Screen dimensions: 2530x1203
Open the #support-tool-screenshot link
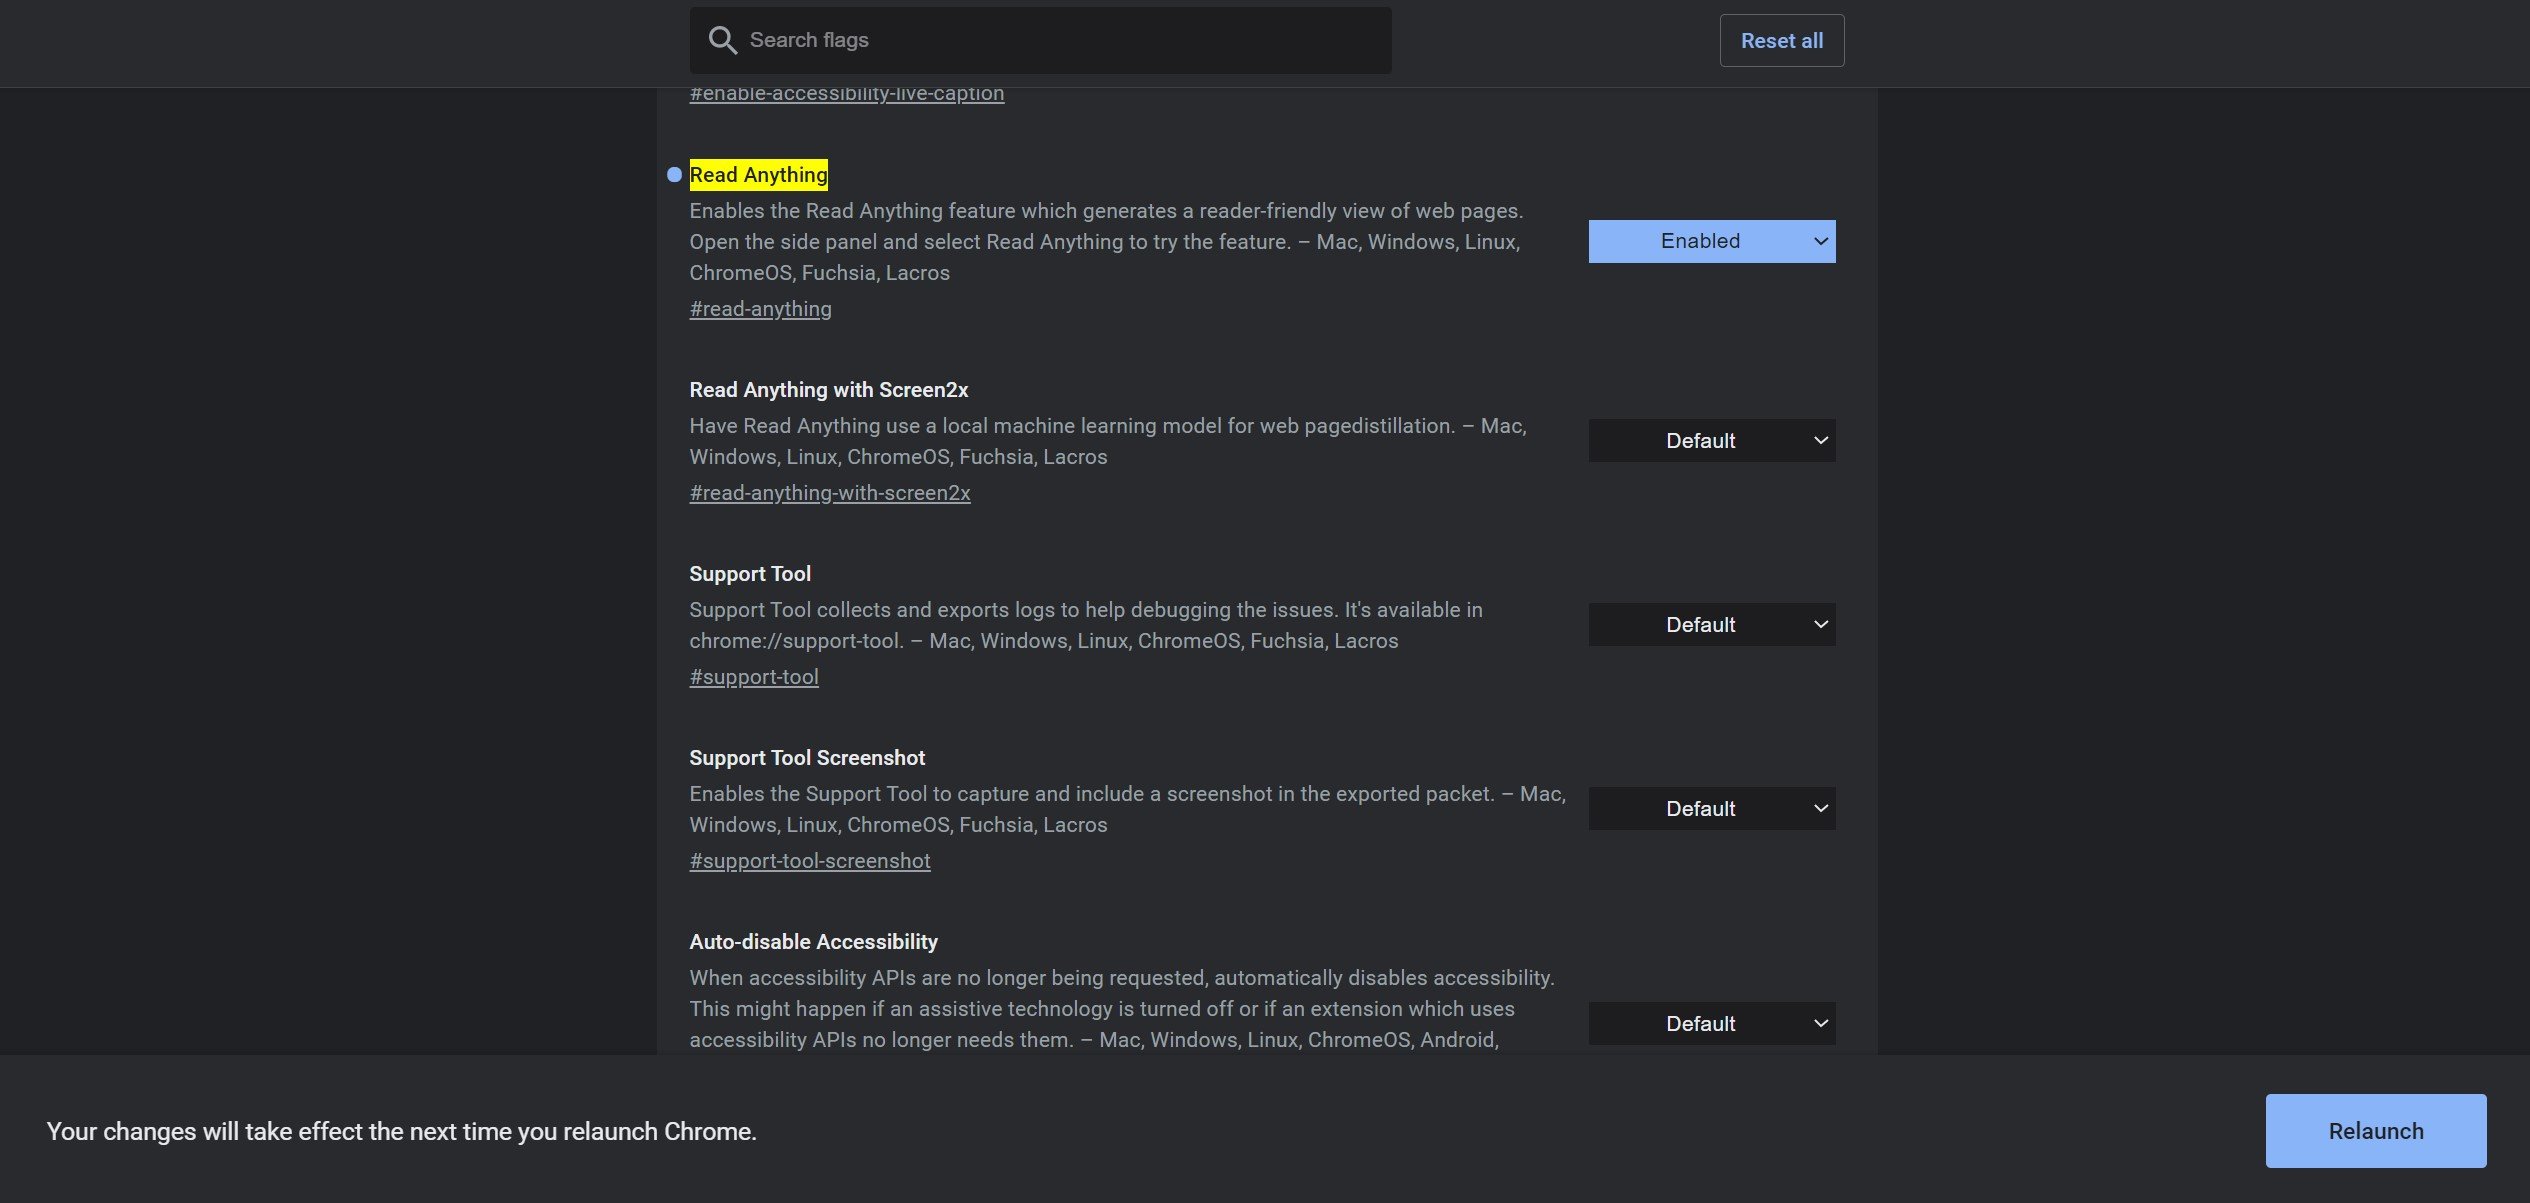click(x=809, y=861)
